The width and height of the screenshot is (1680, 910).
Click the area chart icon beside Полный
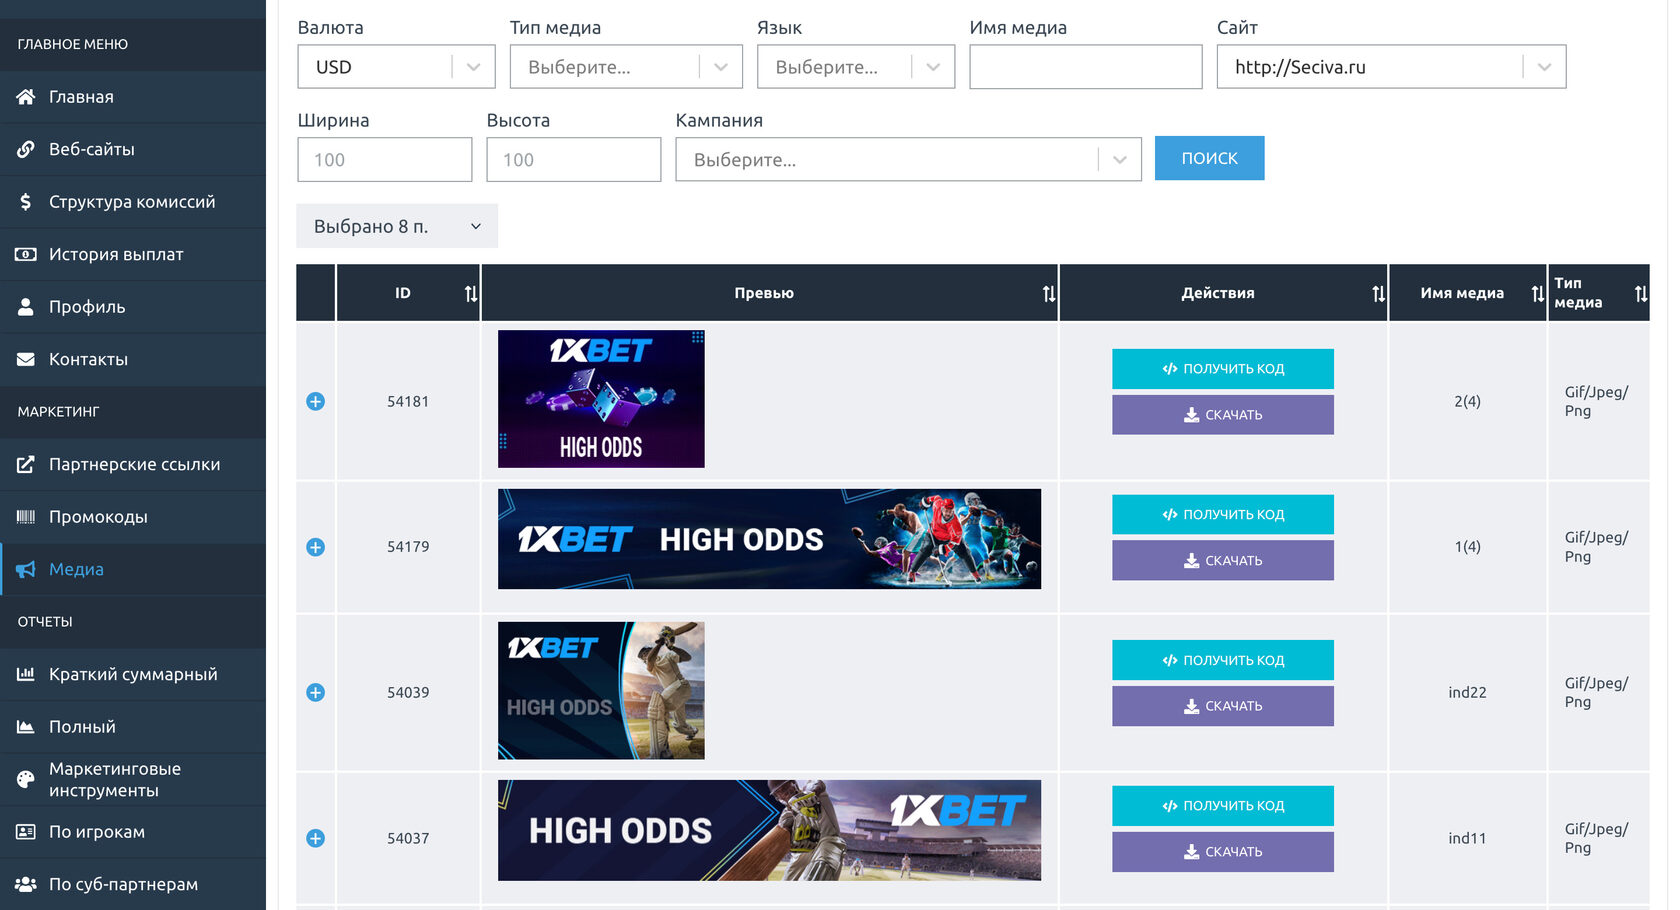[26, 727]
